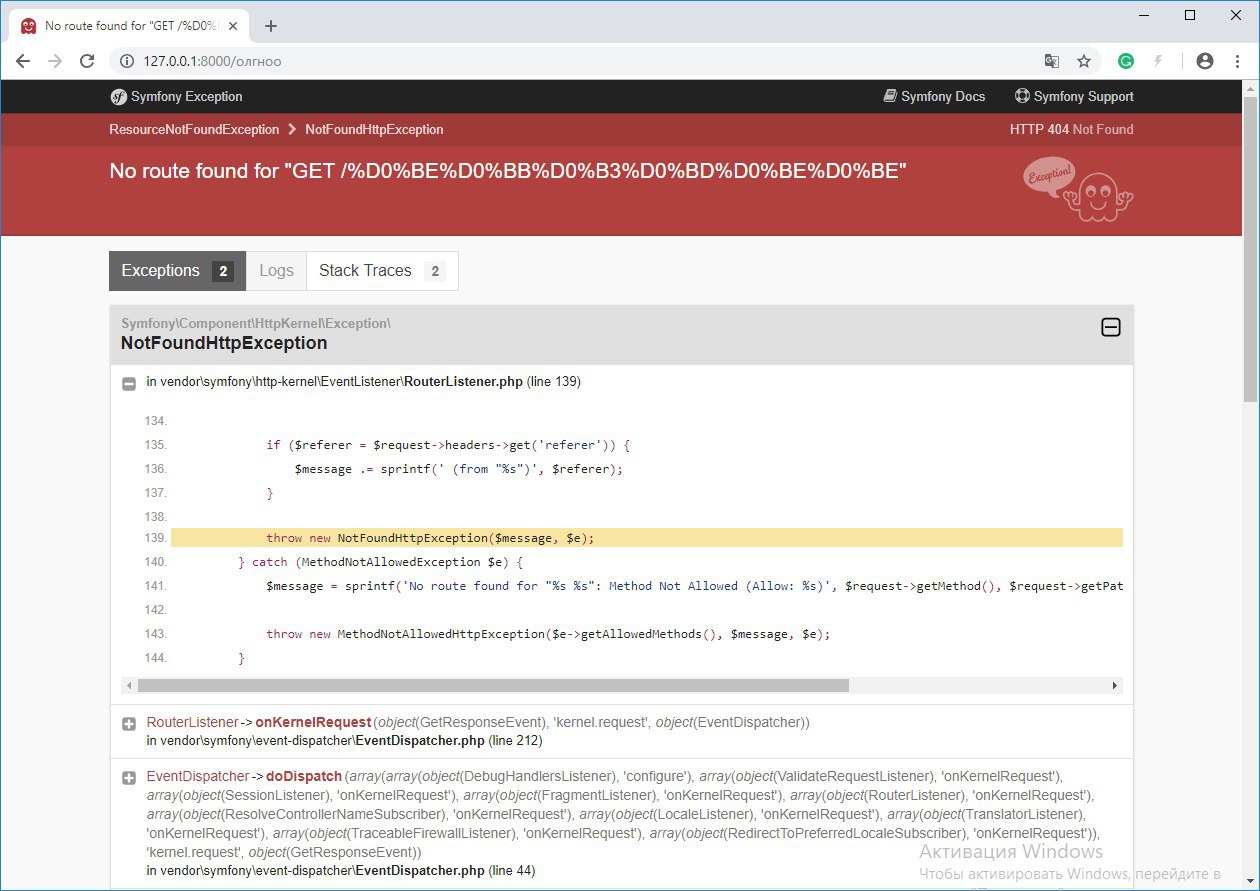The image size is (1260, 891).
Task: Open the site information icon in address bar
Action: coord(127,61)
